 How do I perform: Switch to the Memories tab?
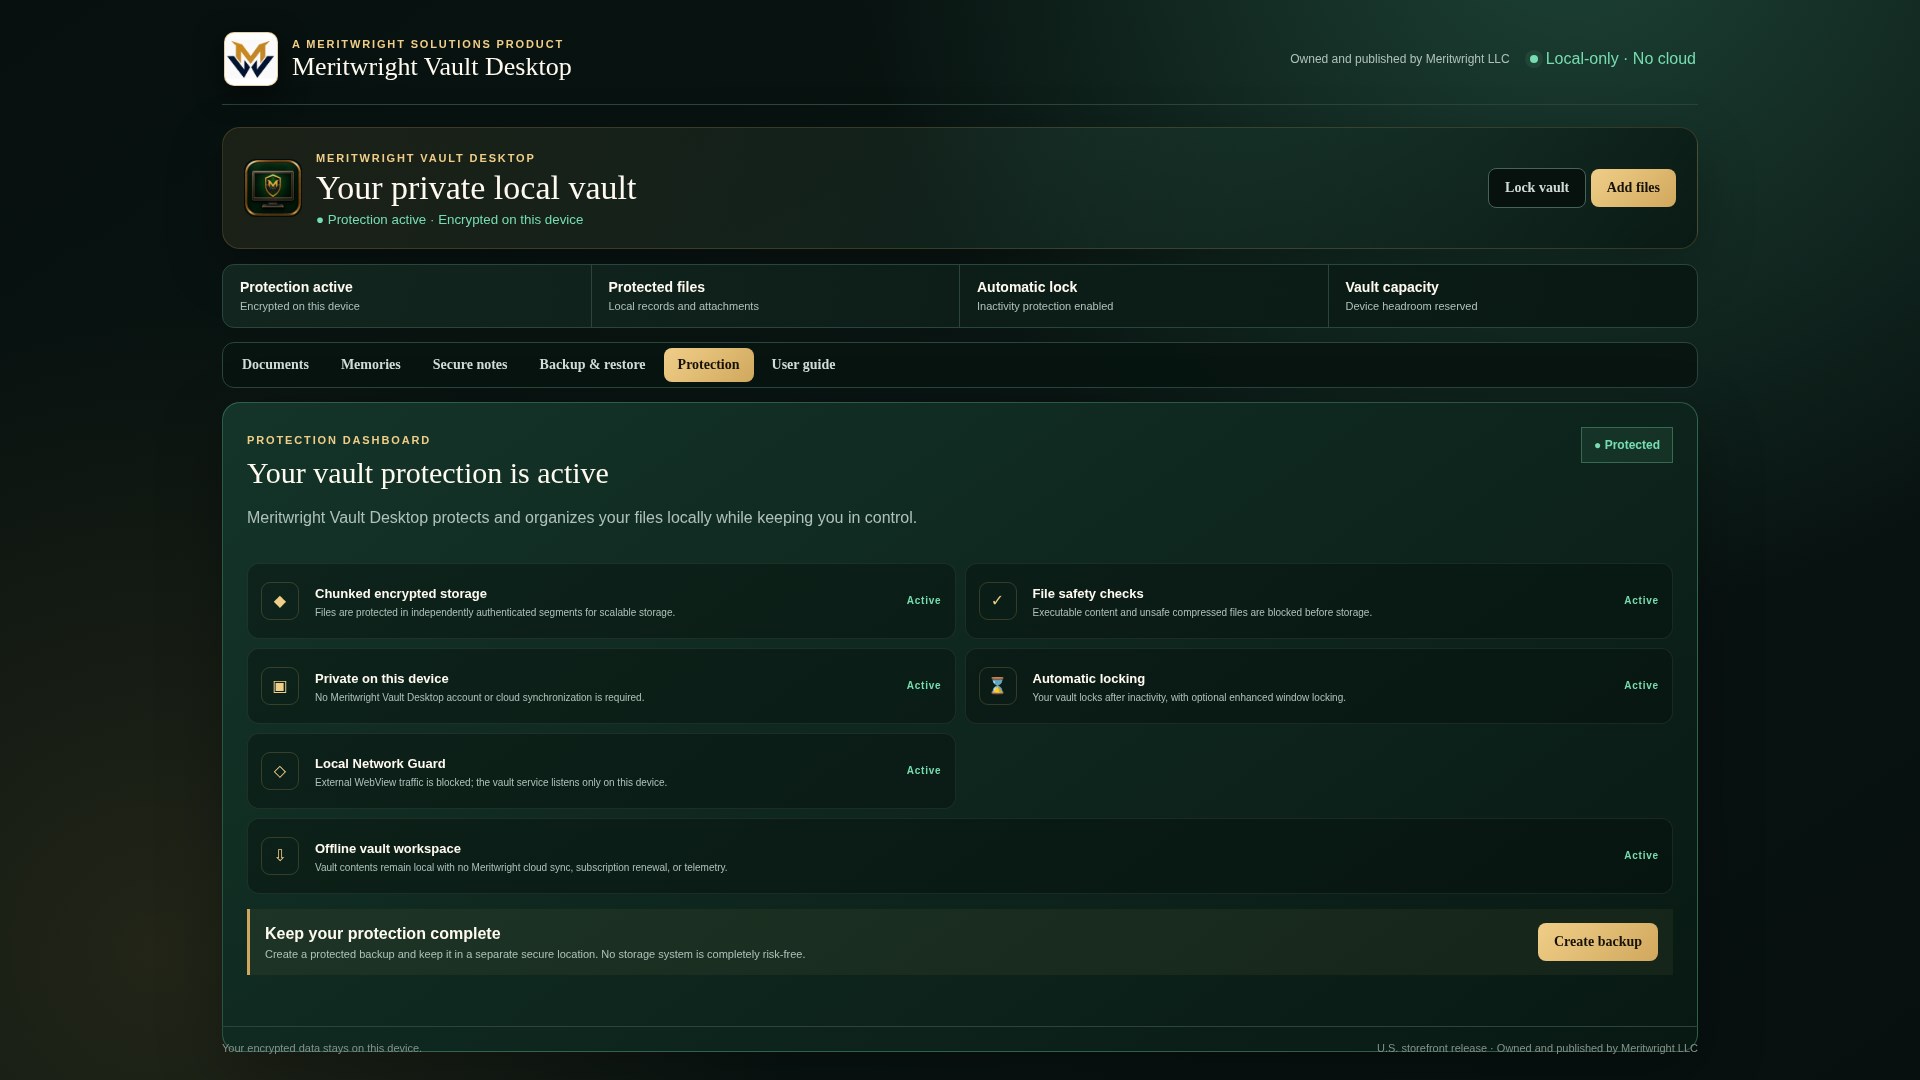coord(371,365)
